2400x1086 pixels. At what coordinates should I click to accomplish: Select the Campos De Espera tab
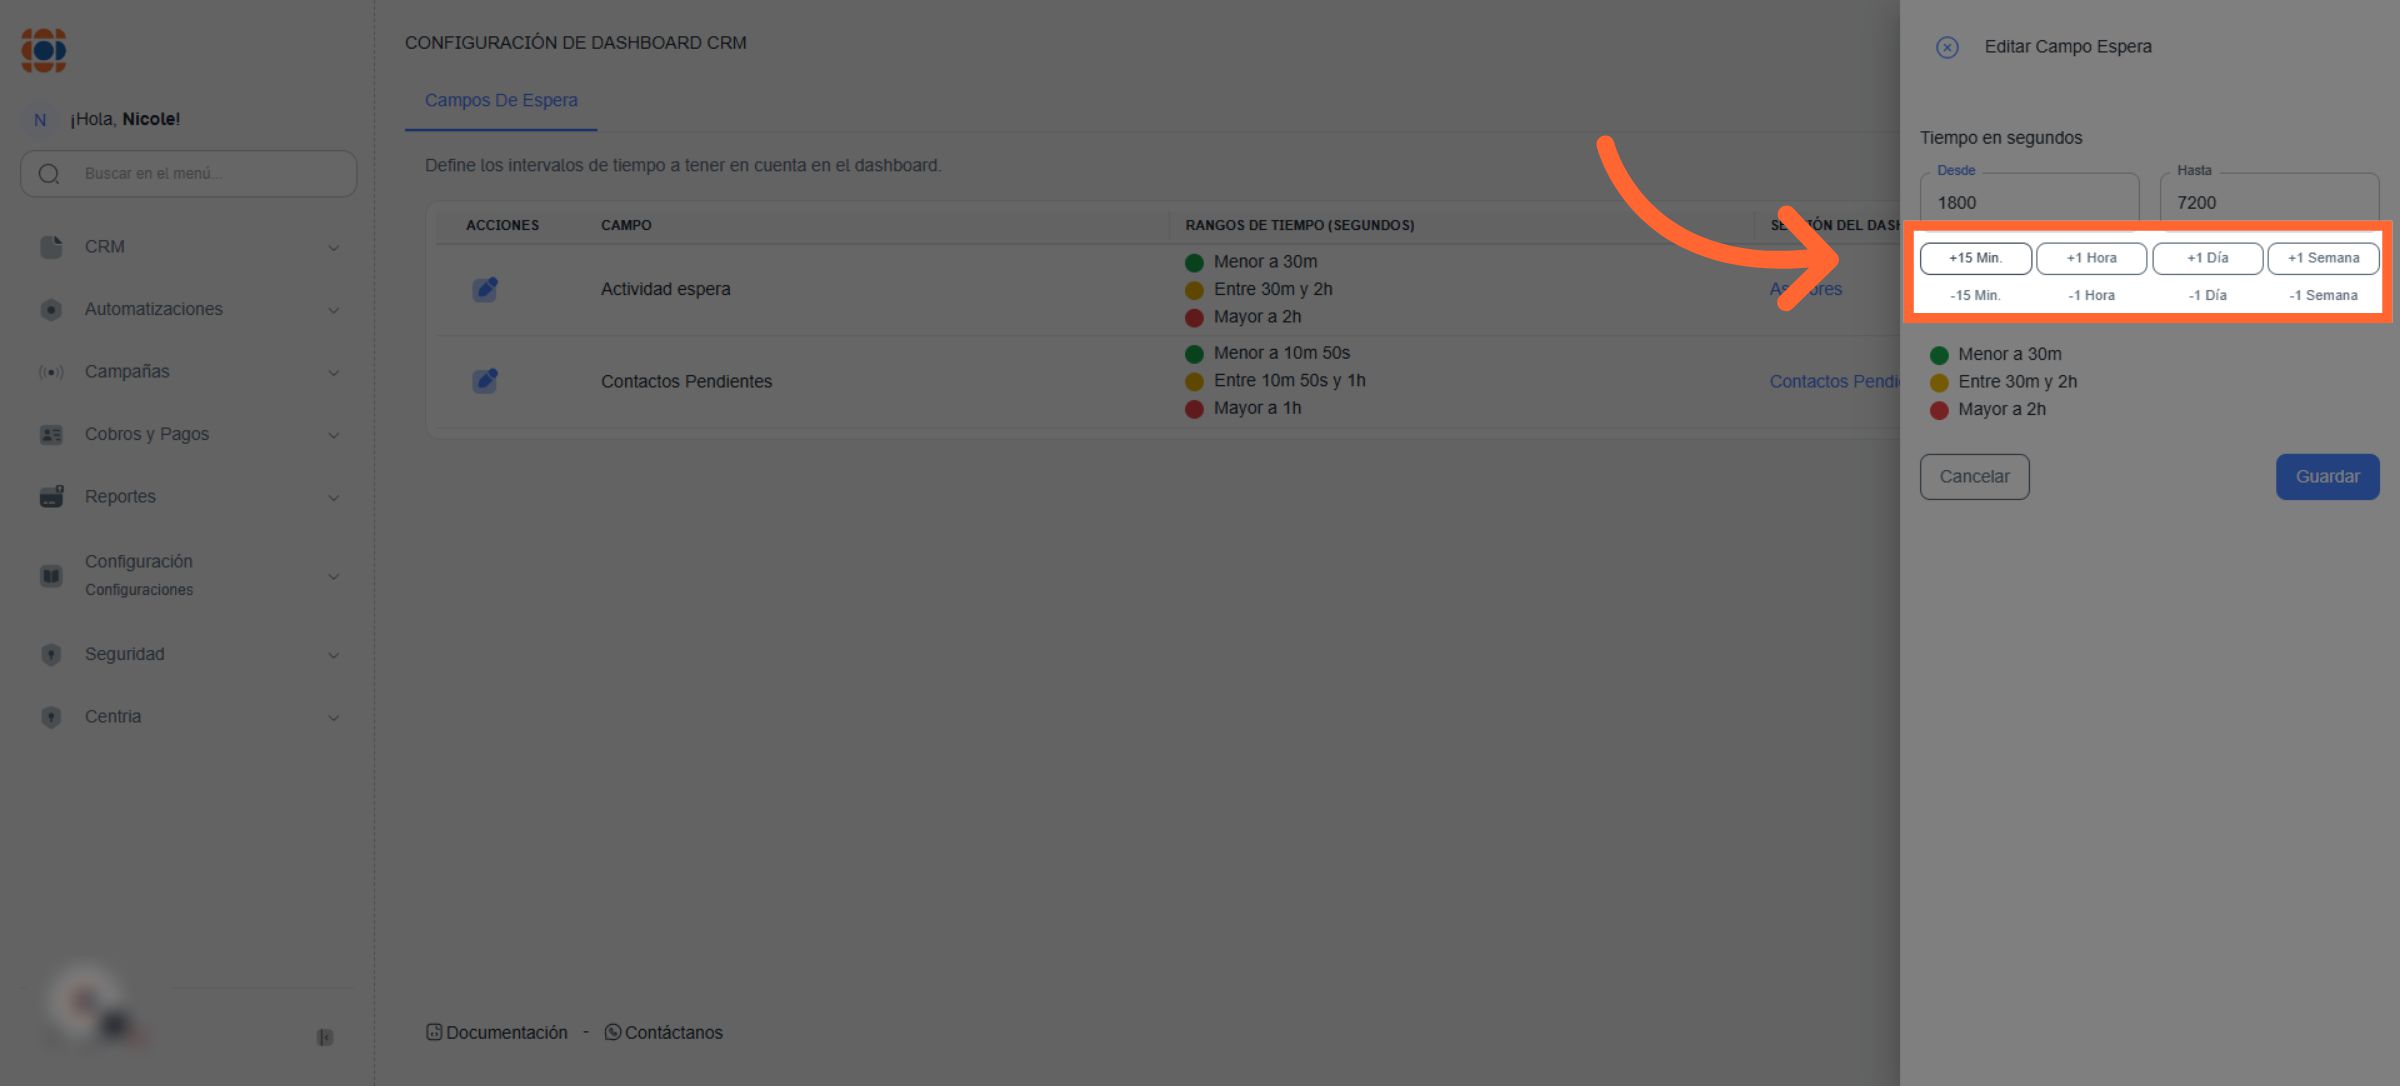[501, 100]
